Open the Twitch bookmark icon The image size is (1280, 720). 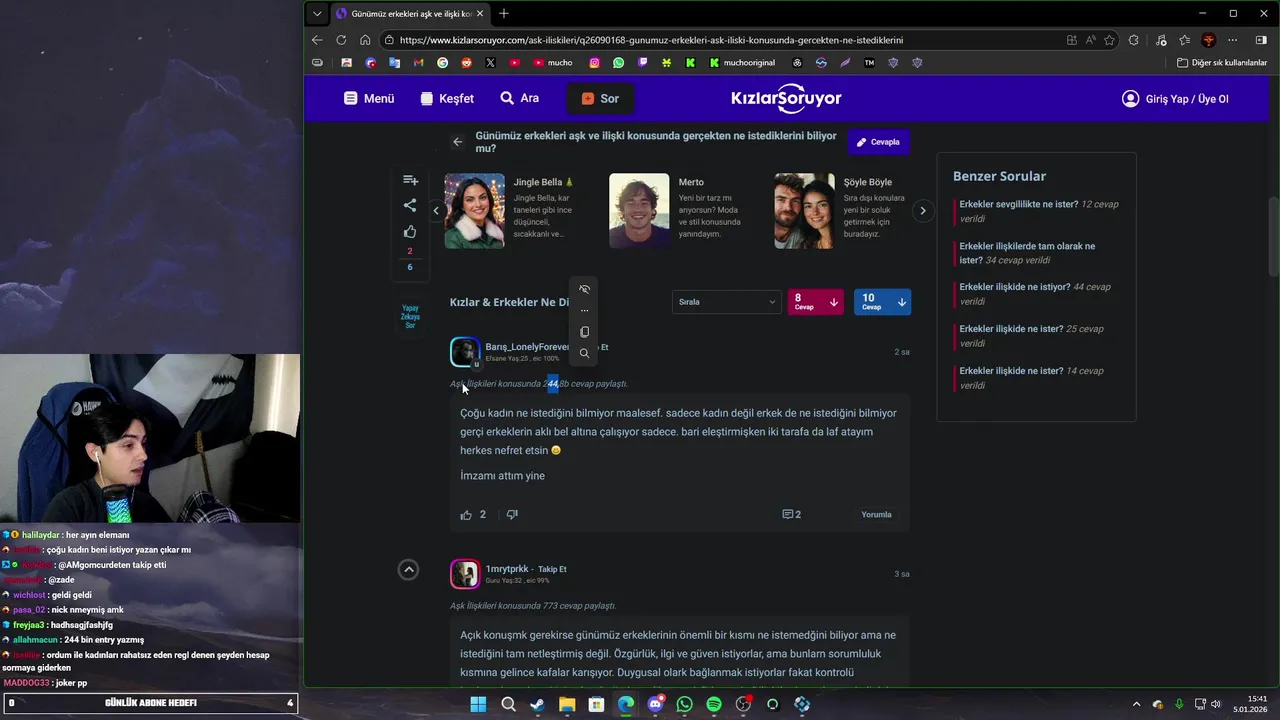point(642,62)
